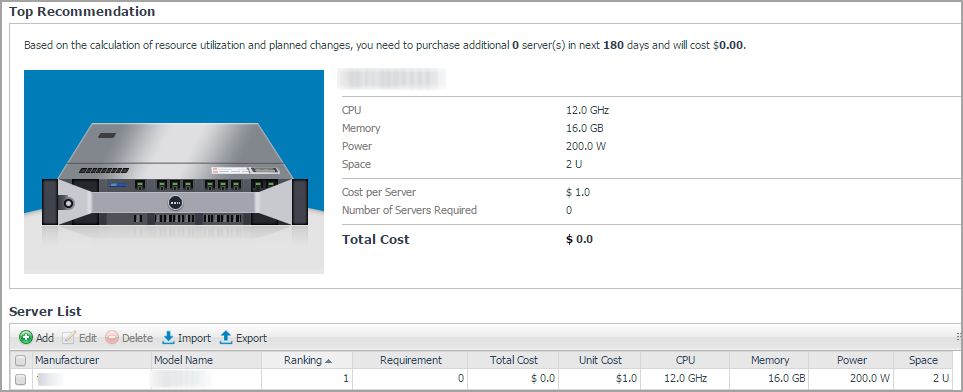Click the toolbar grip handle at right edge
The height and width of the screenshot is (392, 963).
(x=957, y=337)
